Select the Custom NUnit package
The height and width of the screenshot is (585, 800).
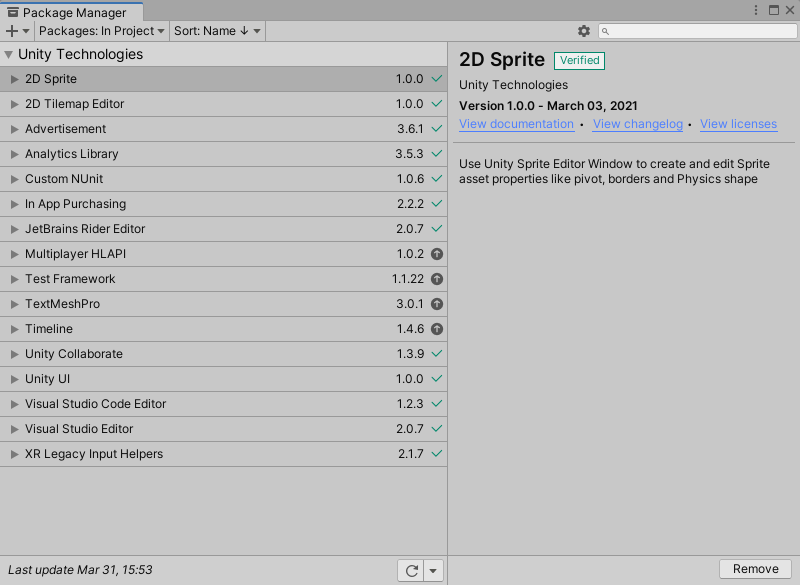(x=223, y=179)
